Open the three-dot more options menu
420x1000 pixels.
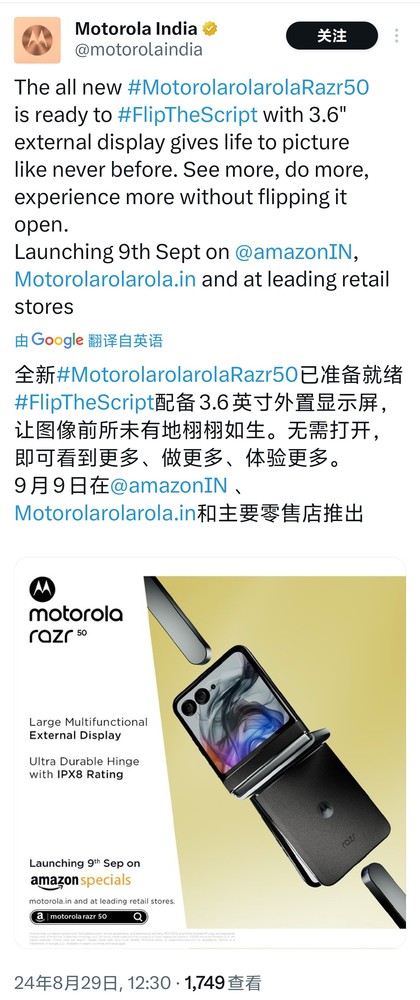397,36
